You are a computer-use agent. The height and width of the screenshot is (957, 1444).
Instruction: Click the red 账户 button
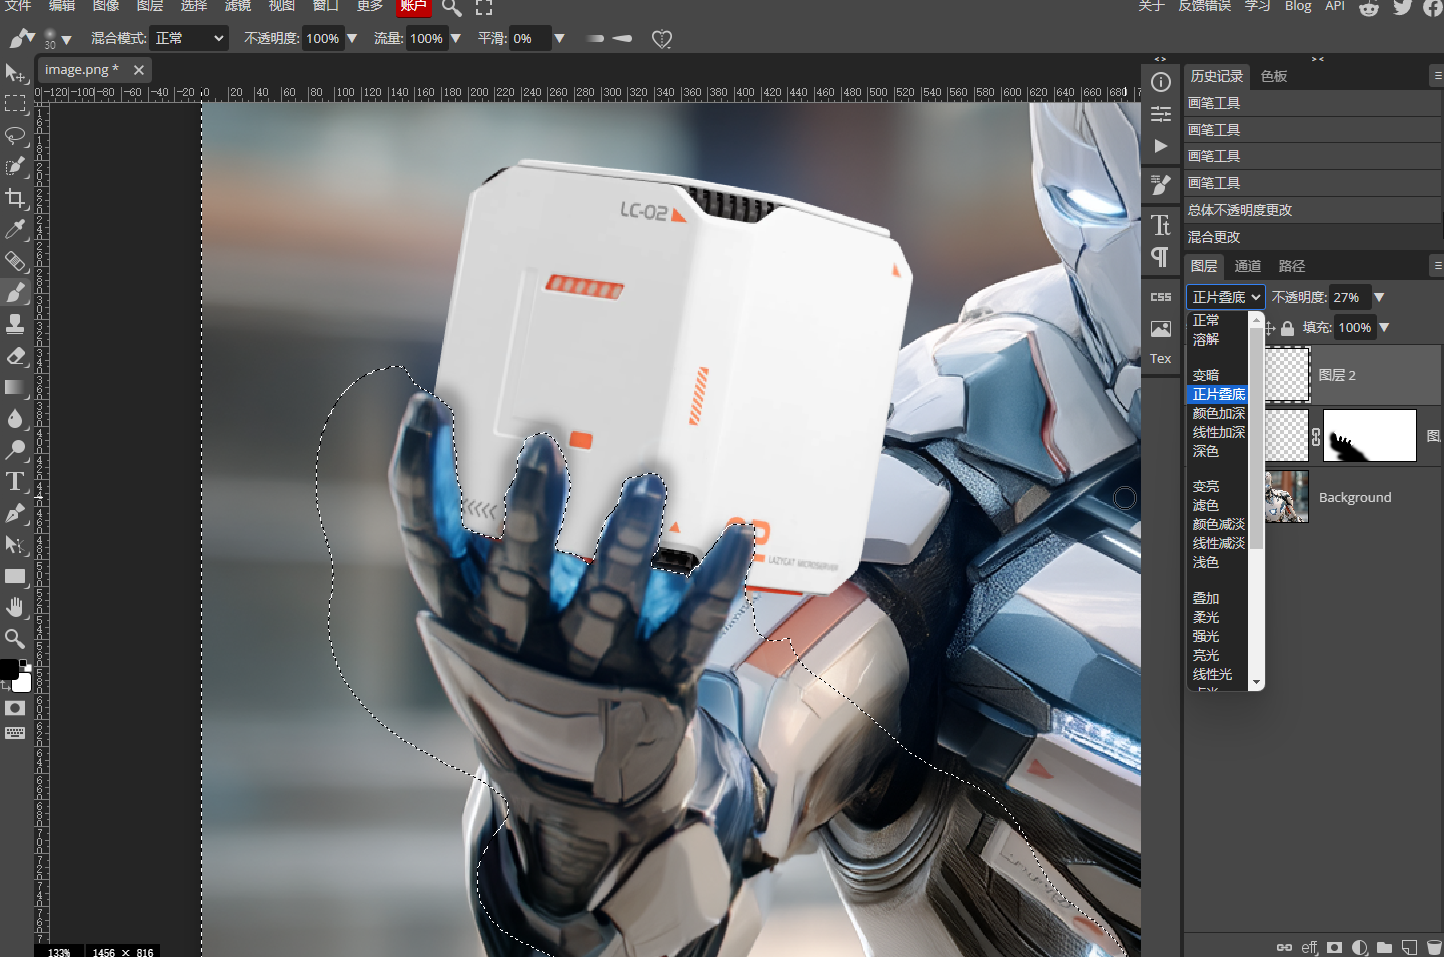(413, 6)
